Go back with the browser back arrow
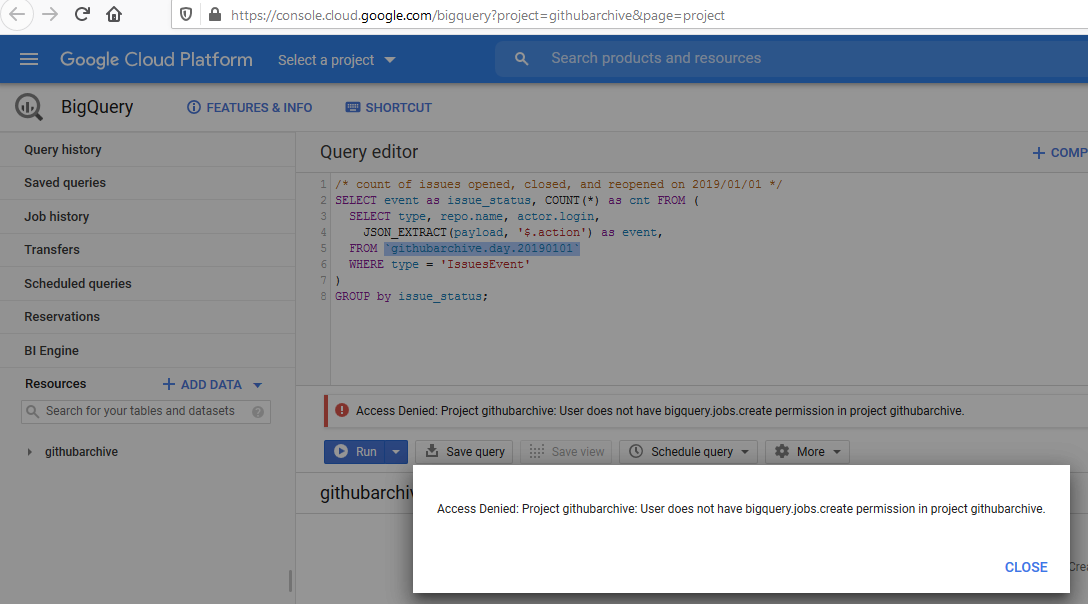The width and height of the screenshot is (1088, 604). click(x=17, y=15)
